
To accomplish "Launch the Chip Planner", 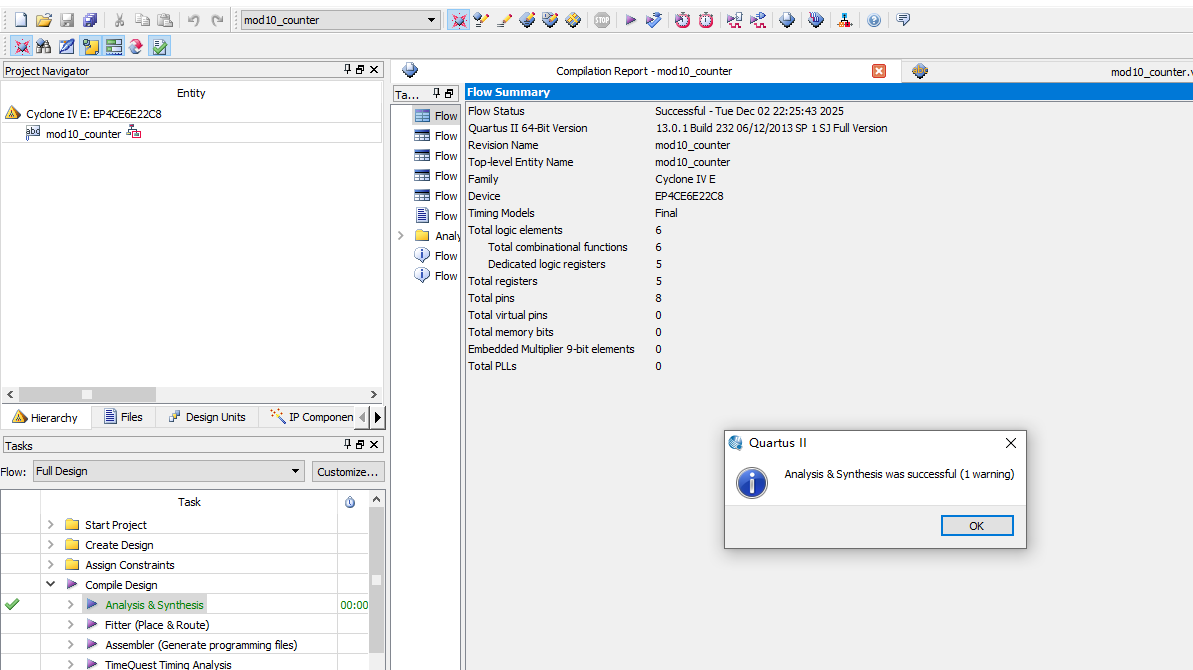I will point(574,20).
